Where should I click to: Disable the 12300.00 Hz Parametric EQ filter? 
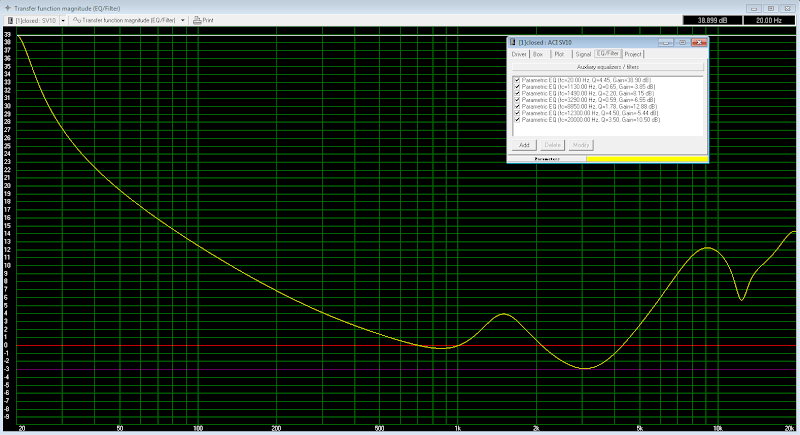pyautogui.click(x=517, y=114)
